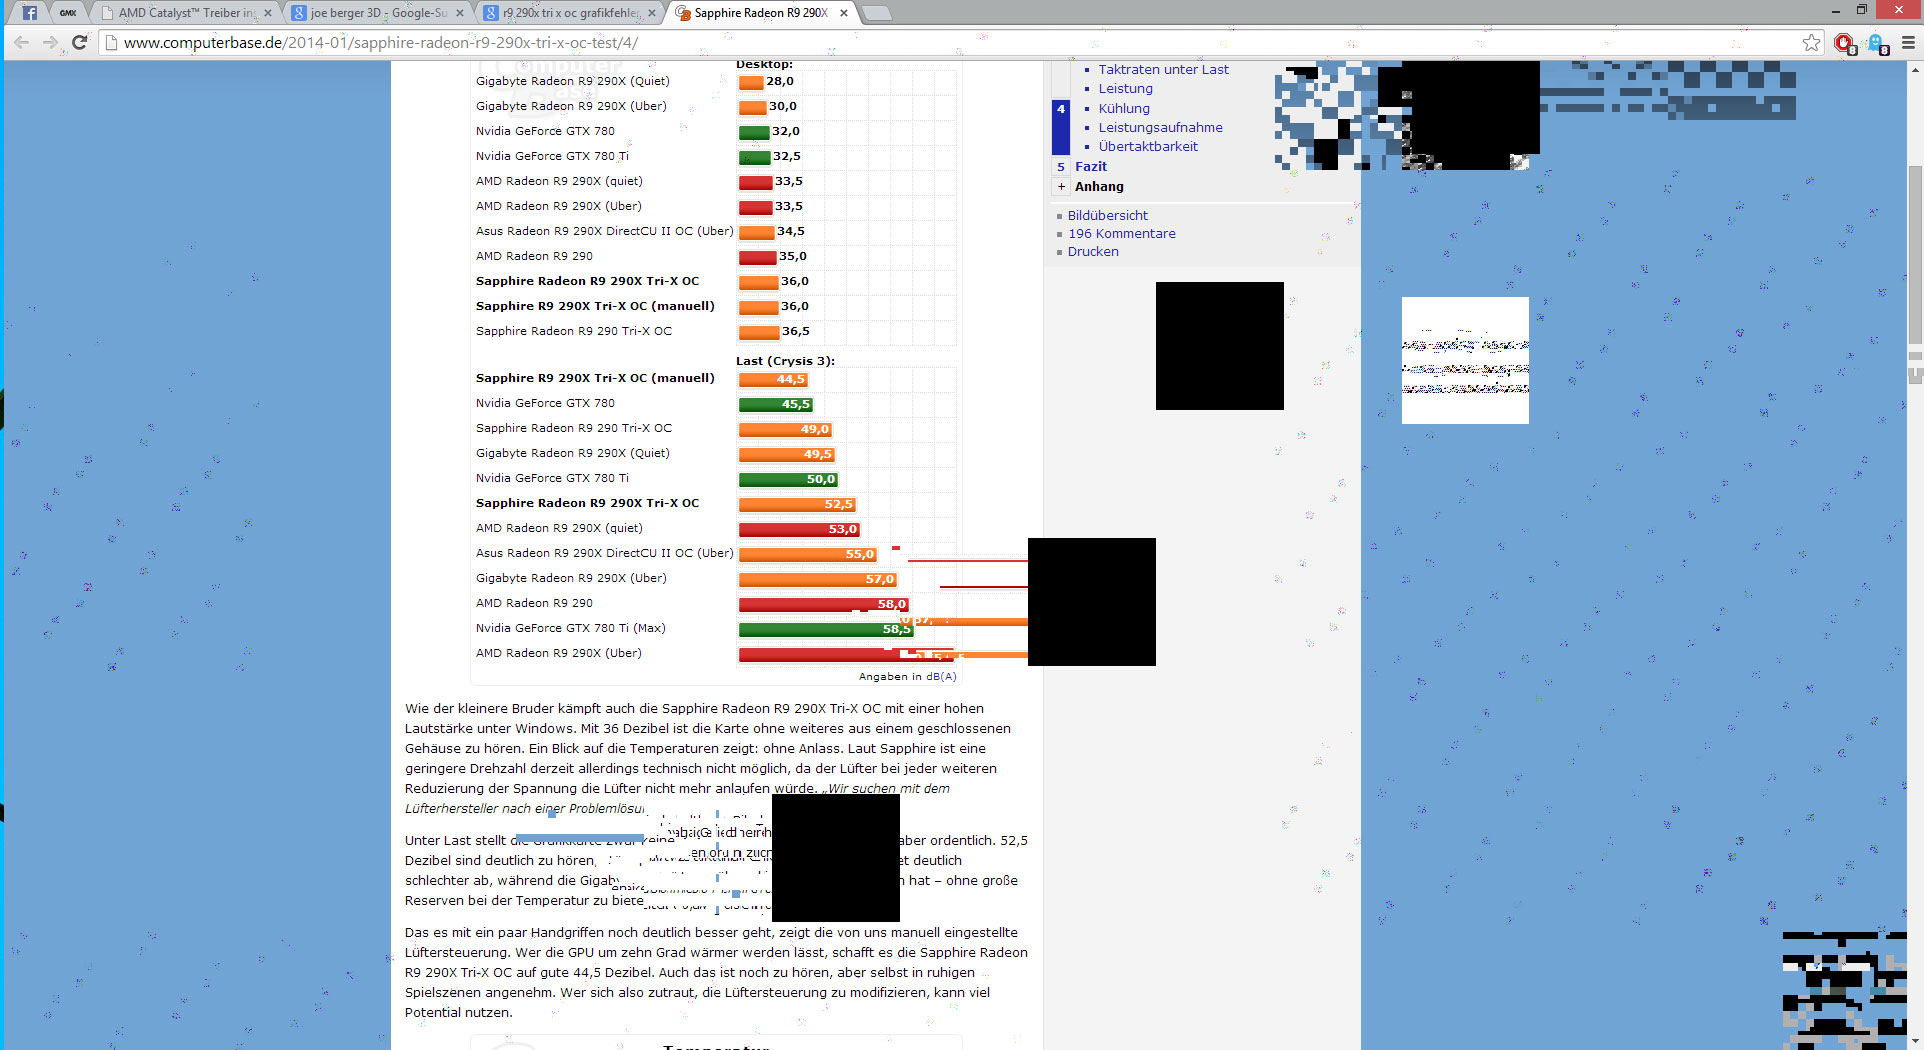Click the Desktop AMD Radeon R9 290 35,0 bar

pos(758,257)
